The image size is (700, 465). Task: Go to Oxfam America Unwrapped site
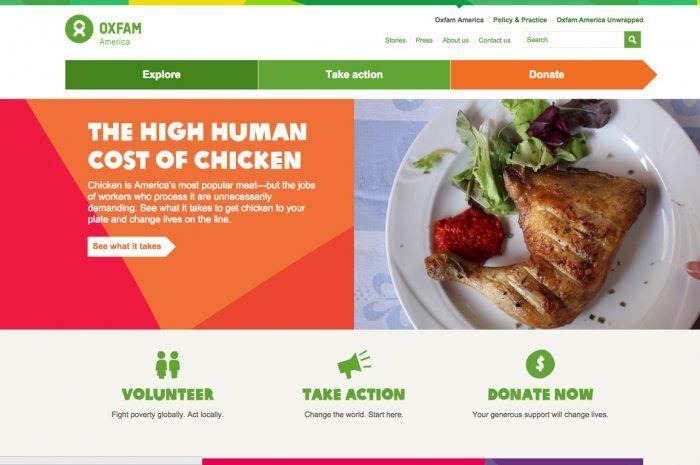click(x=600, y=20)
